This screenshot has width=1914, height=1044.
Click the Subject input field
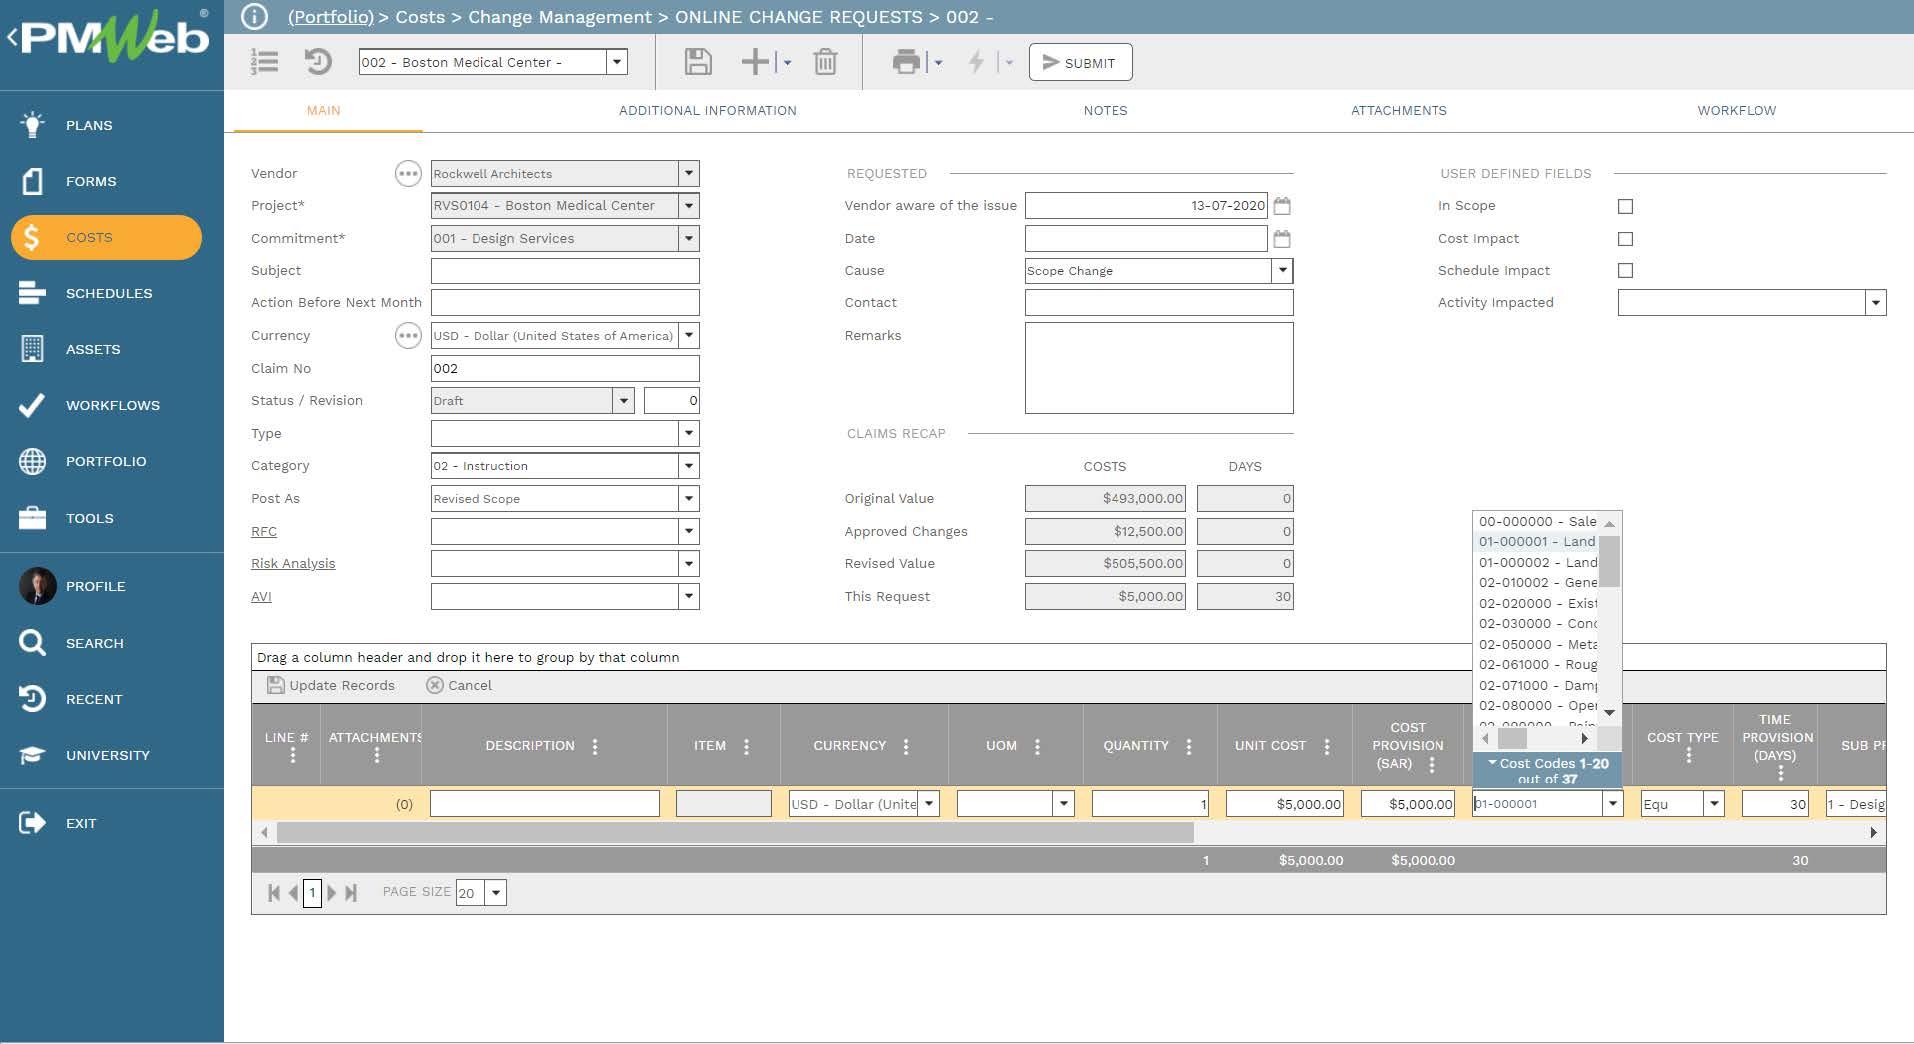[565, 271]
